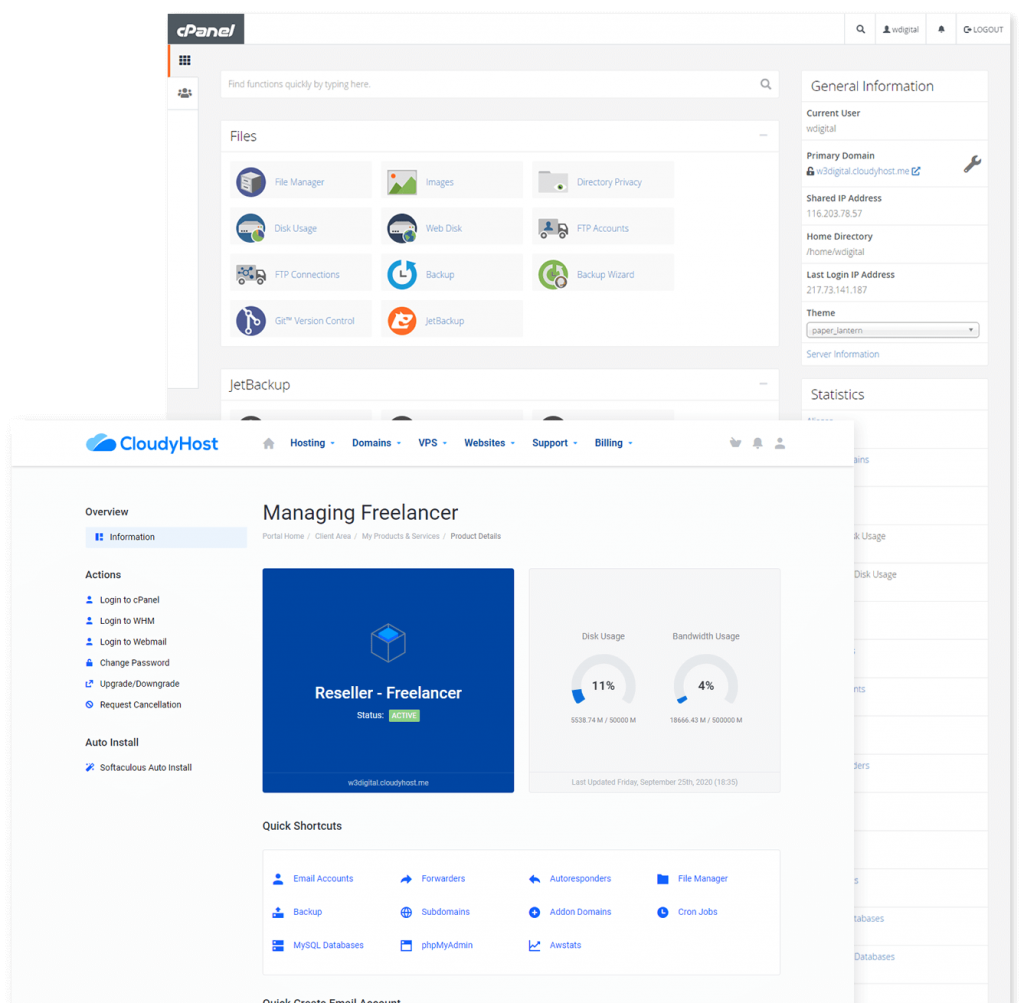Screen dimensions: 1024x1003
Task: Select Change Password action
Action: pyautogui.click(x=127, y=663)
